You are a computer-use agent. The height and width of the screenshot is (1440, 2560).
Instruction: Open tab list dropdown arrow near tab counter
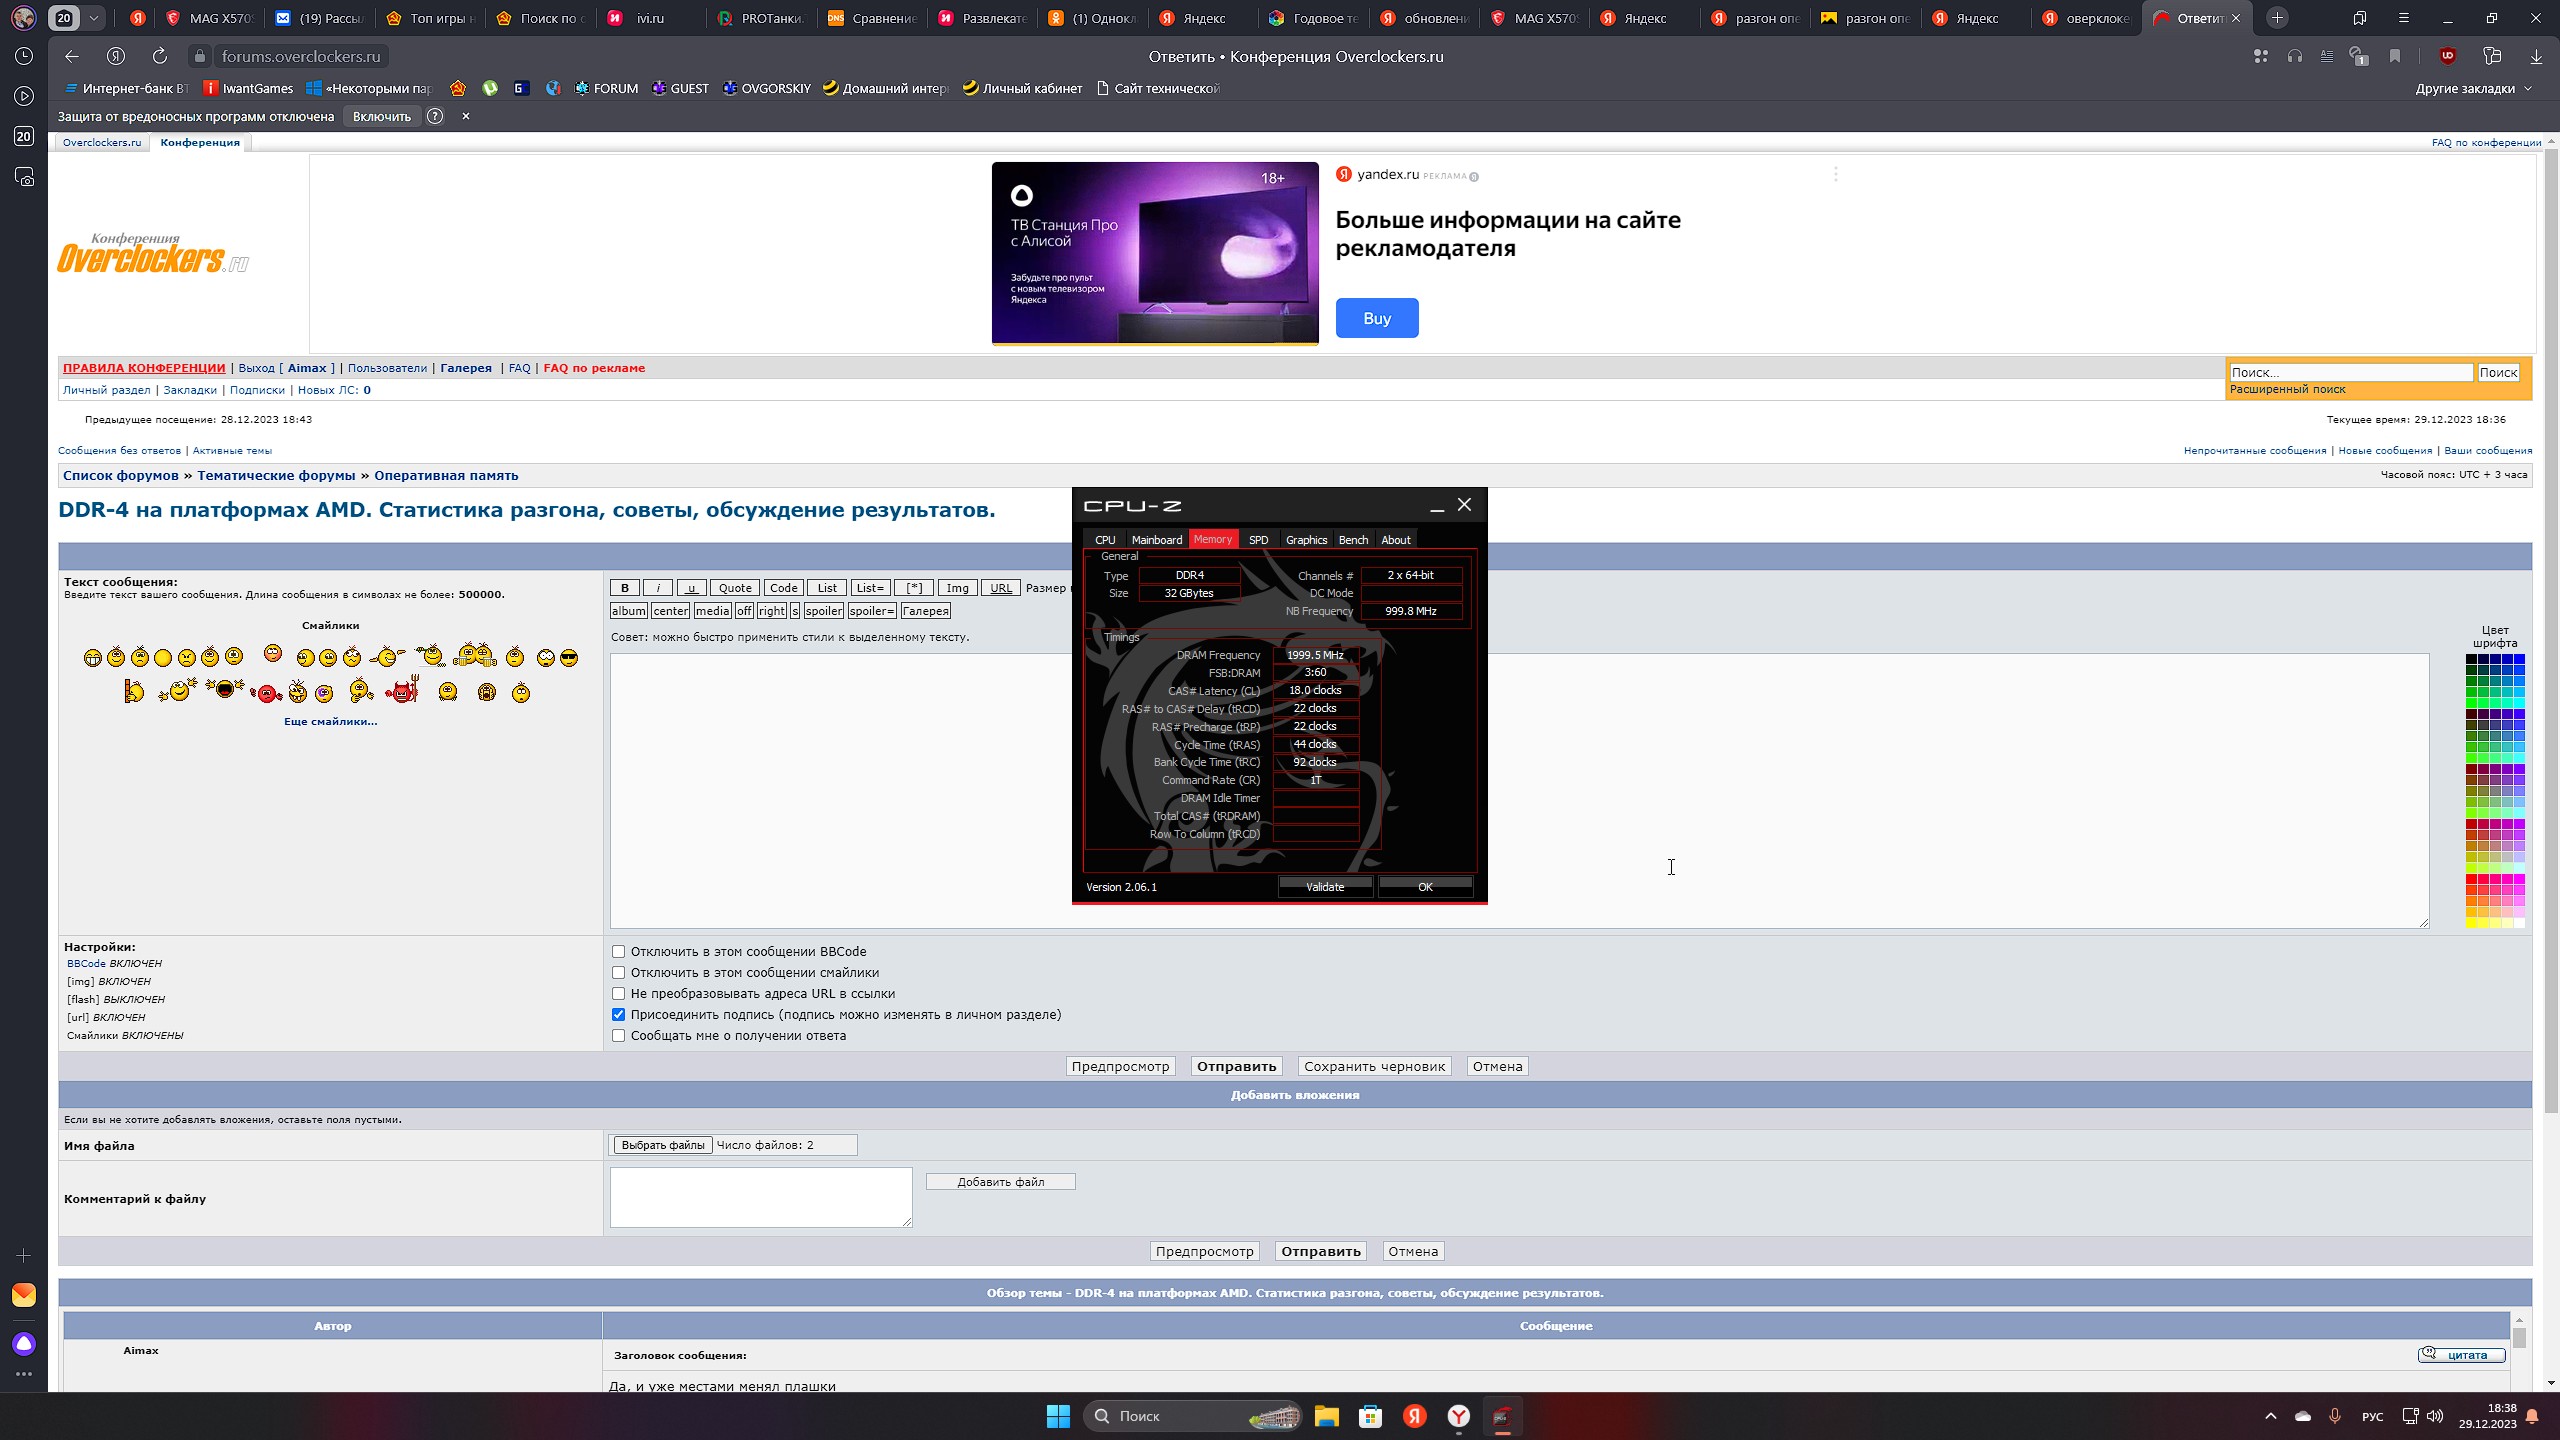[93, 17]
